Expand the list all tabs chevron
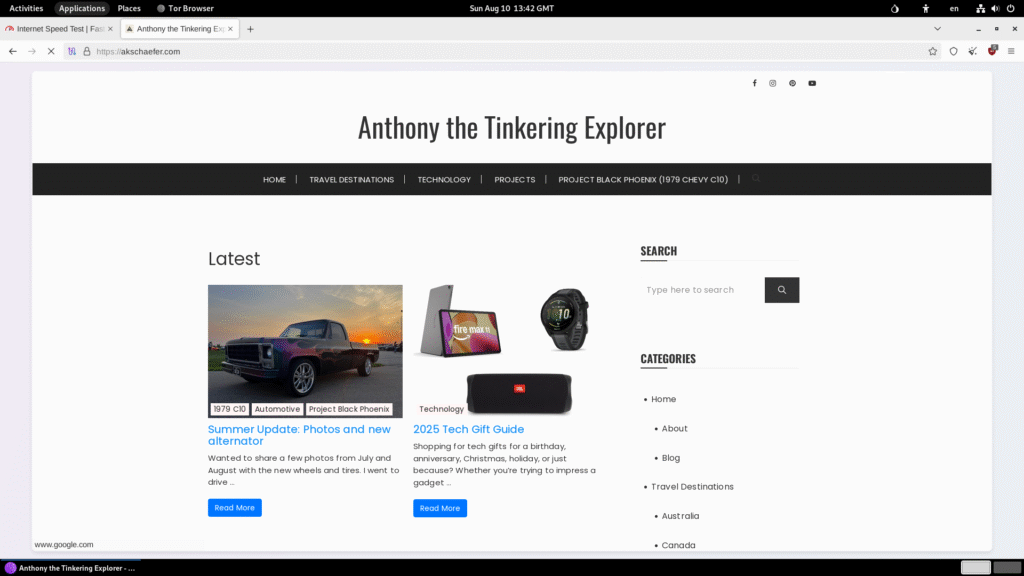The height and width of the screenshot is (576, 1024). pos(937,29)
